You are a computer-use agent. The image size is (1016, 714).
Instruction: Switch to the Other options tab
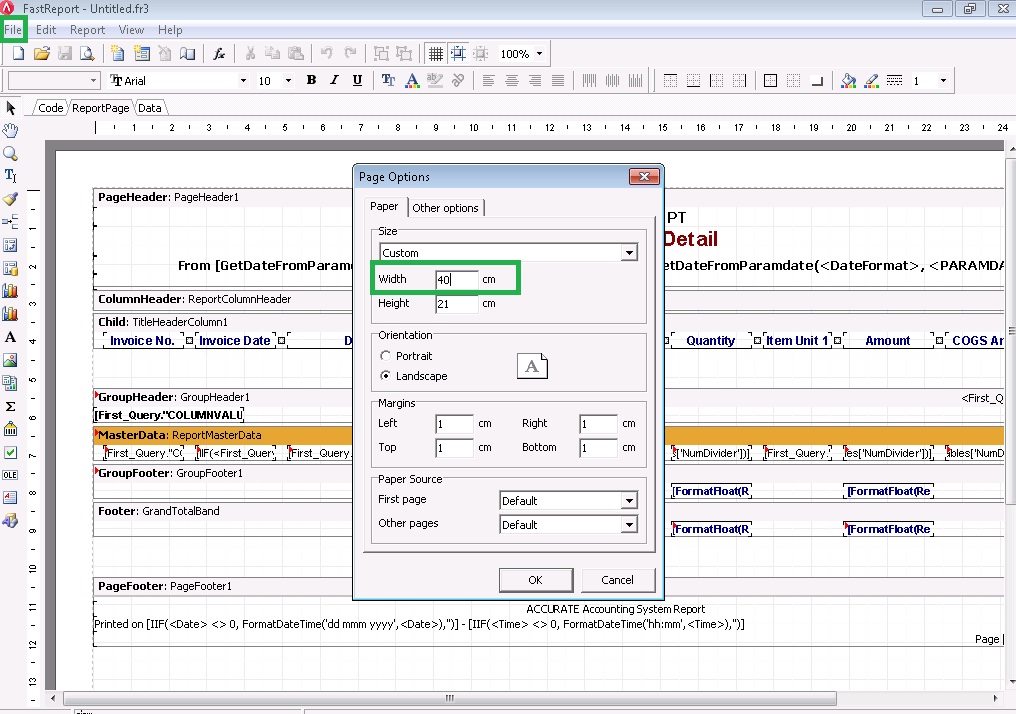click(446, 208)
